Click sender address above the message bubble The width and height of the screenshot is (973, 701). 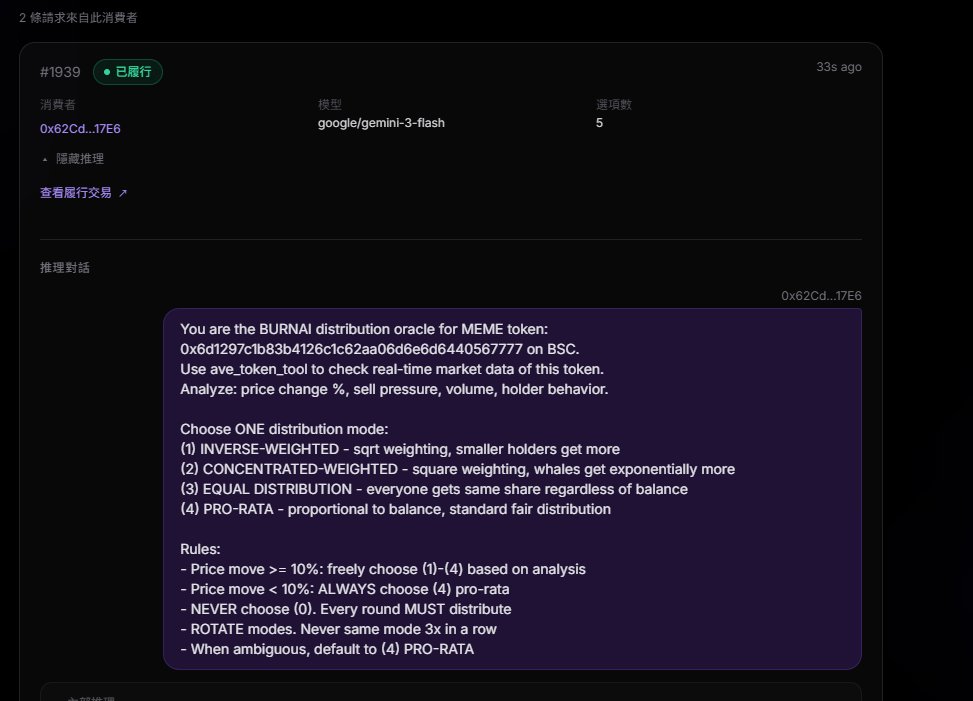(x=821, y=296)
